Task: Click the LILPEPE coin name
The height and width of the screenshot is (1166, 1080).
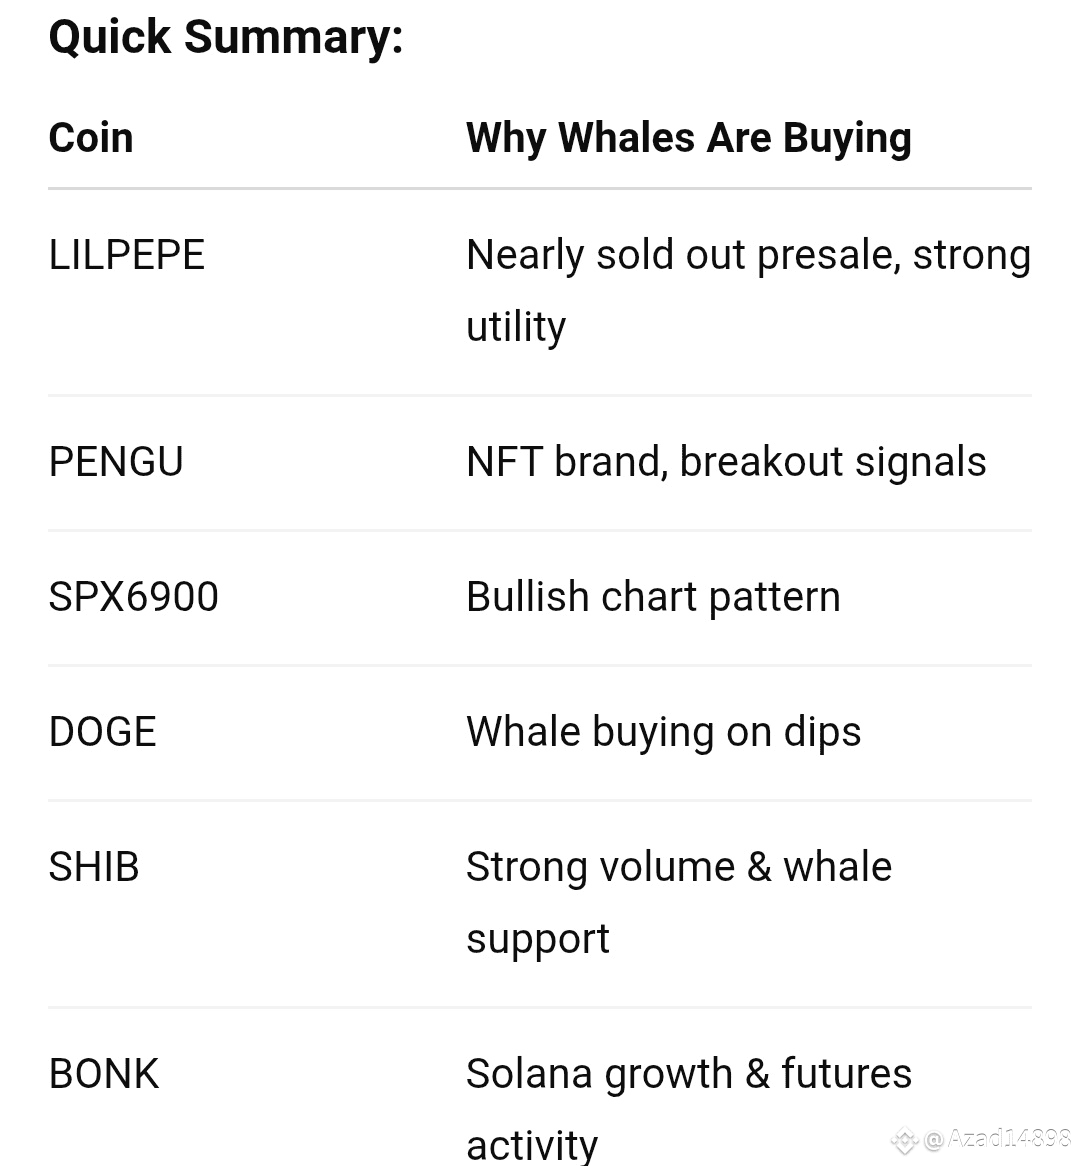Action: click(x=126, y=255)
